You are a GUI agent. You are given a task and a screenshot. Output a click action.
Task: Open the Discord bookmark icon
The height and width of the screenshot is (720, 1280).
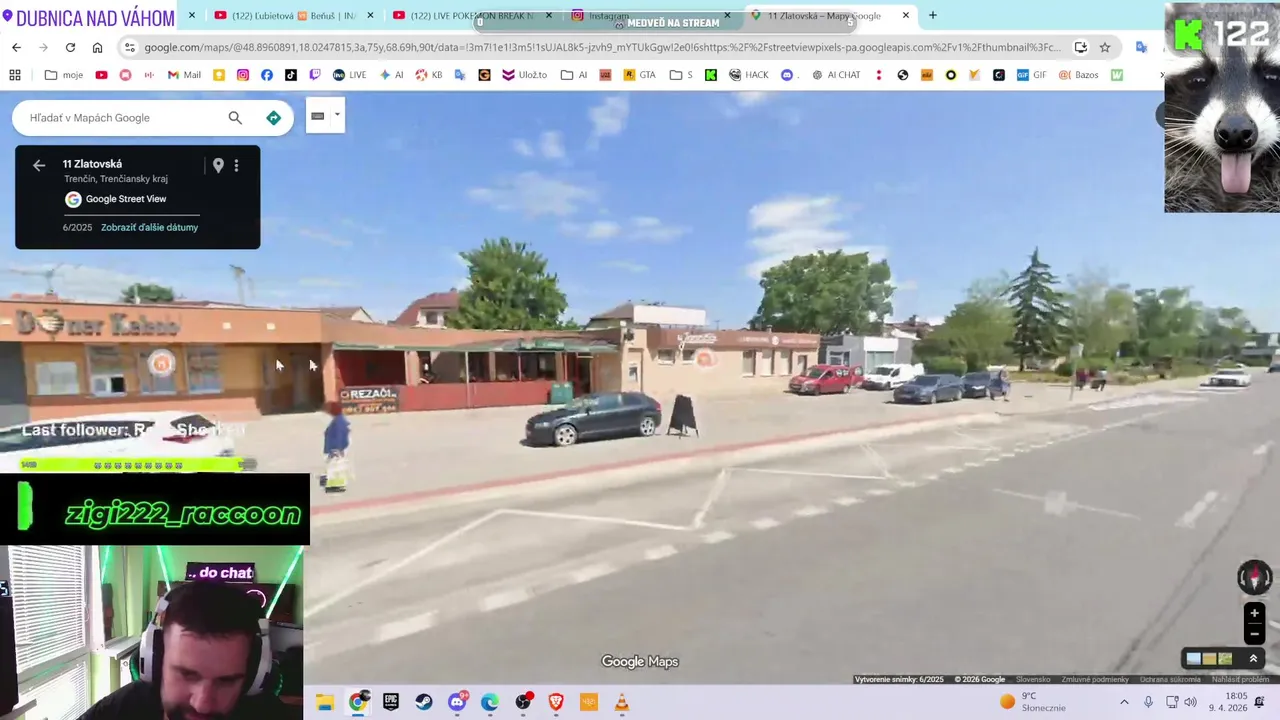click(x=787, y=75)
